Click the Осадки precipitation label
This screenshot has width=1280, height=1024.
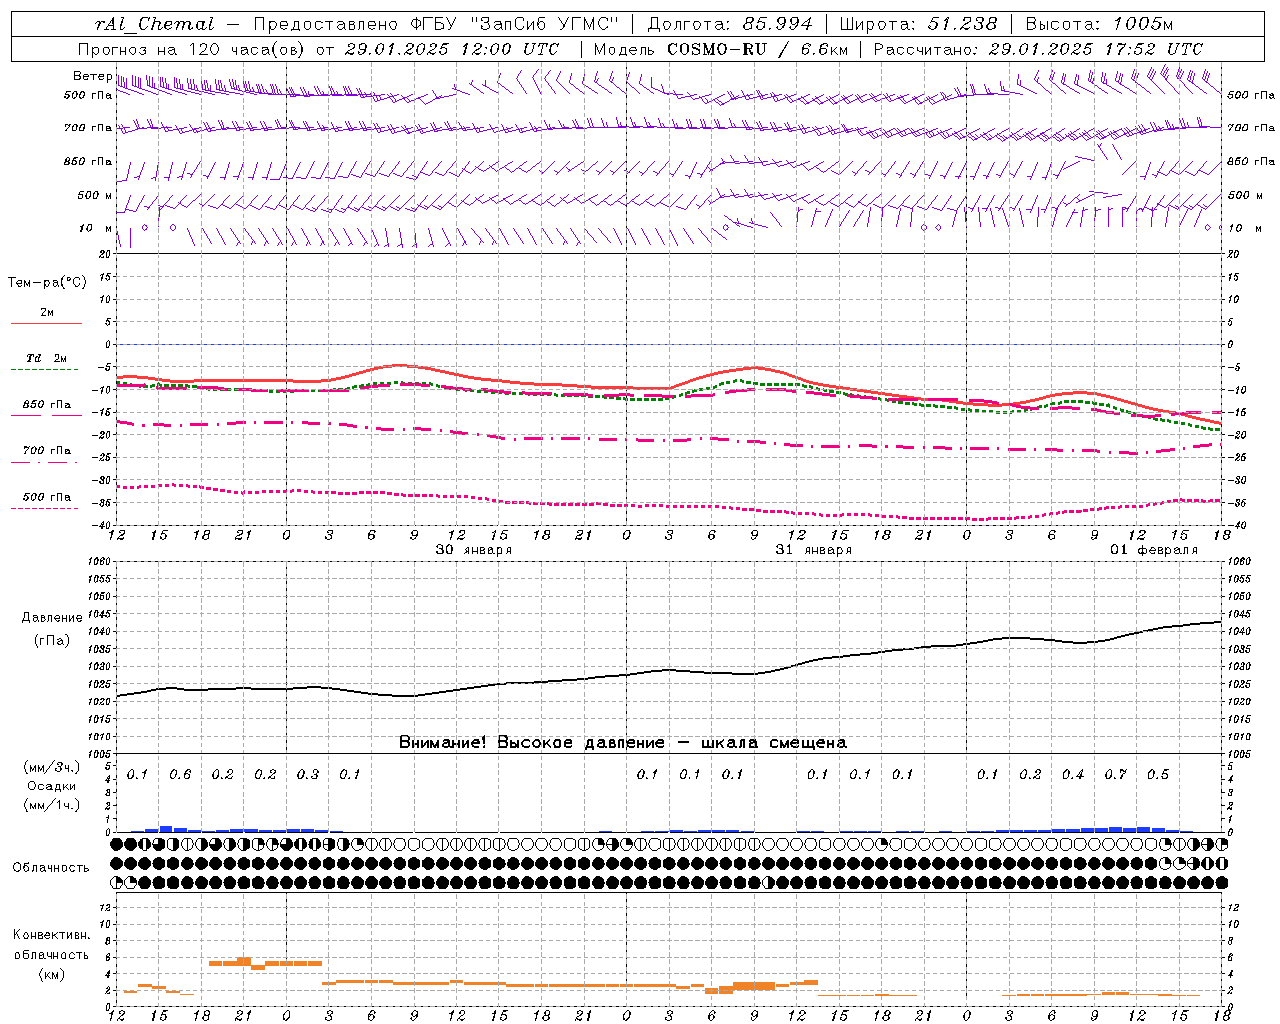coord(52,786)
